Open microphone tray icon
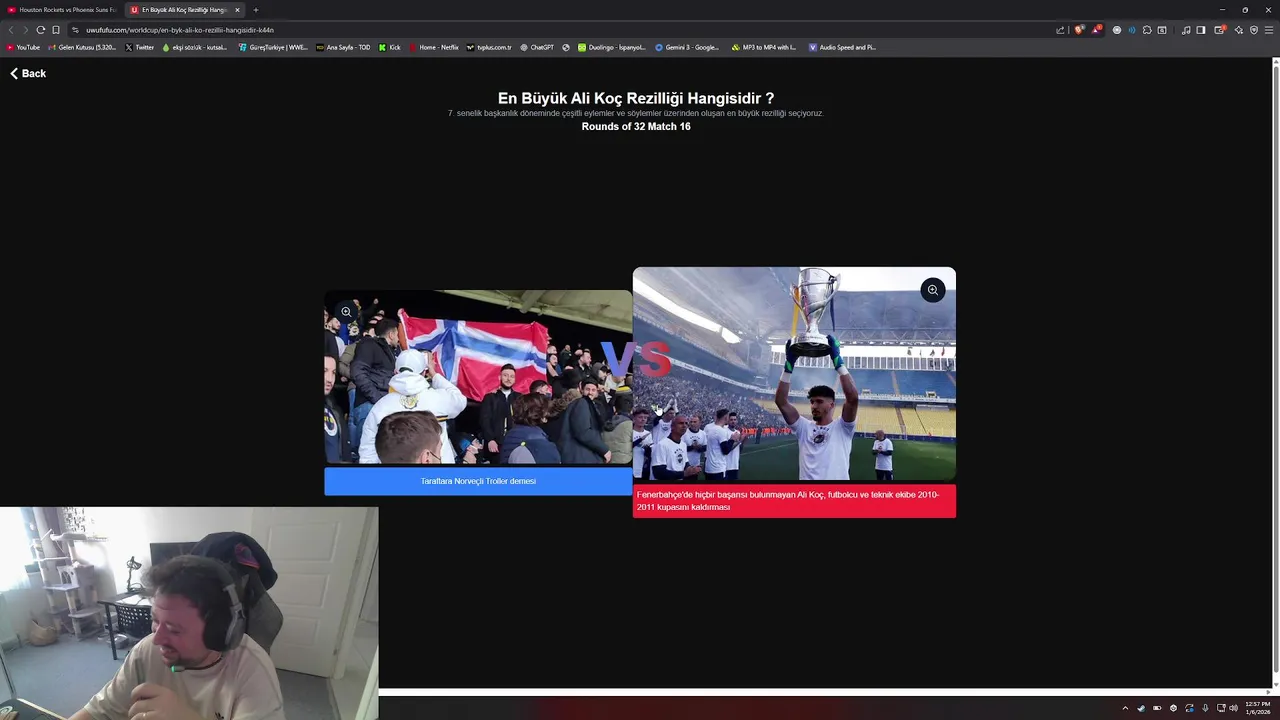The width and height of the screenshot is (1280, 720). tap(1205, 708)
